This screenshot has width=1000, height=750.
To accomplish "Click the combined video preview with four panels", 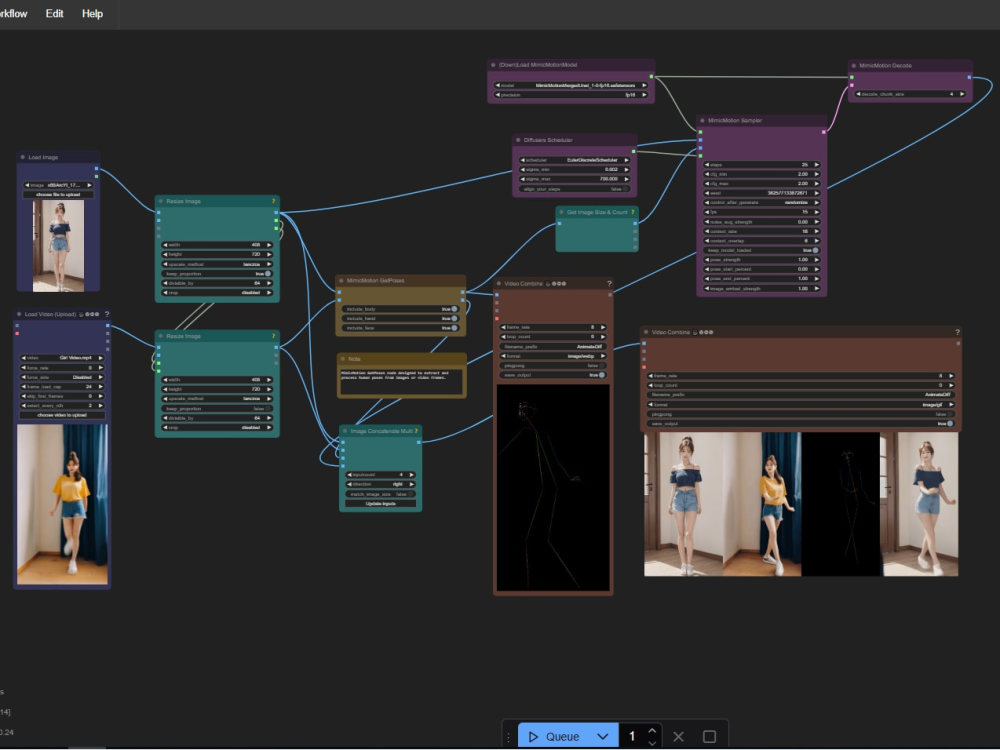I will [x=801, y=504].
